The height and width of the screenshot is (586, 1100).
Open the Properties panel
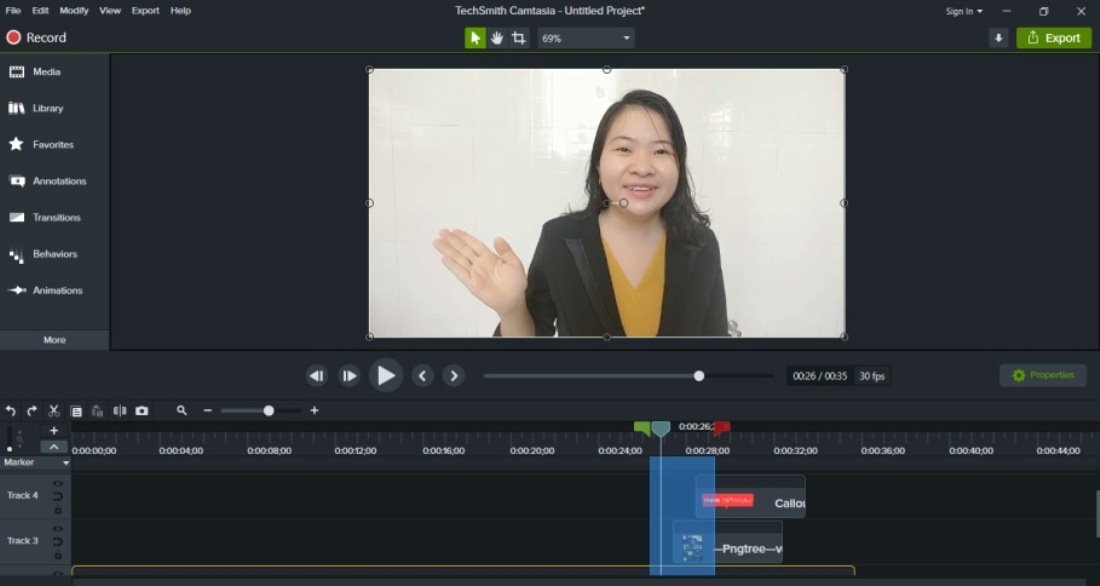(1043, 375)
